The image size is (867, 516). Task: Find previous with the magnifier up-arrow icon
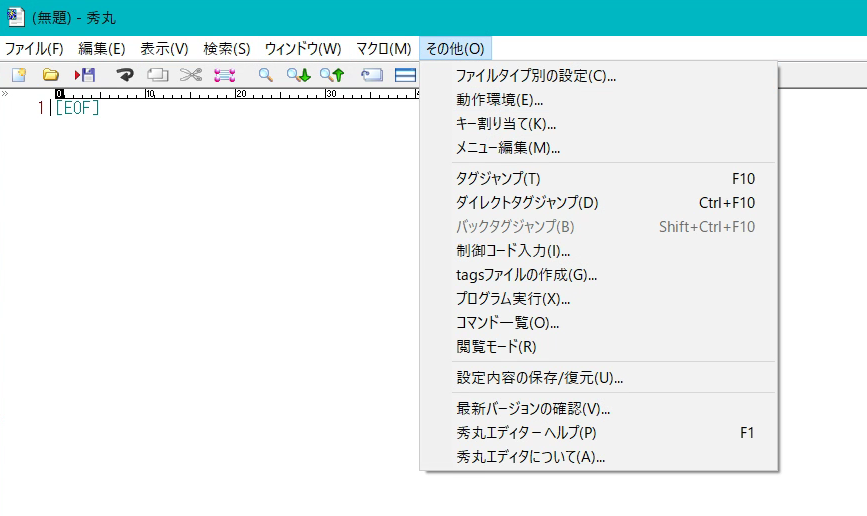(x=332, y=75)
